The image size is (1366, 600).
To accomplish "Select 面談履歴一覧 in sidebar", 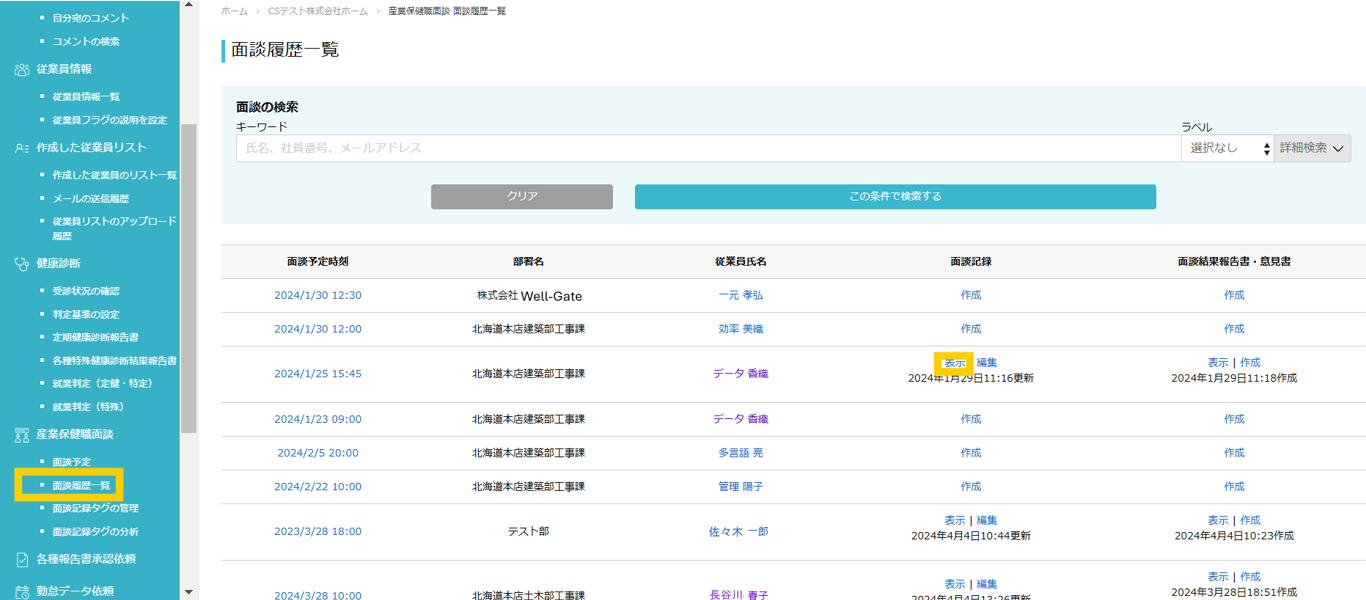I will click(x=81, y=485).
